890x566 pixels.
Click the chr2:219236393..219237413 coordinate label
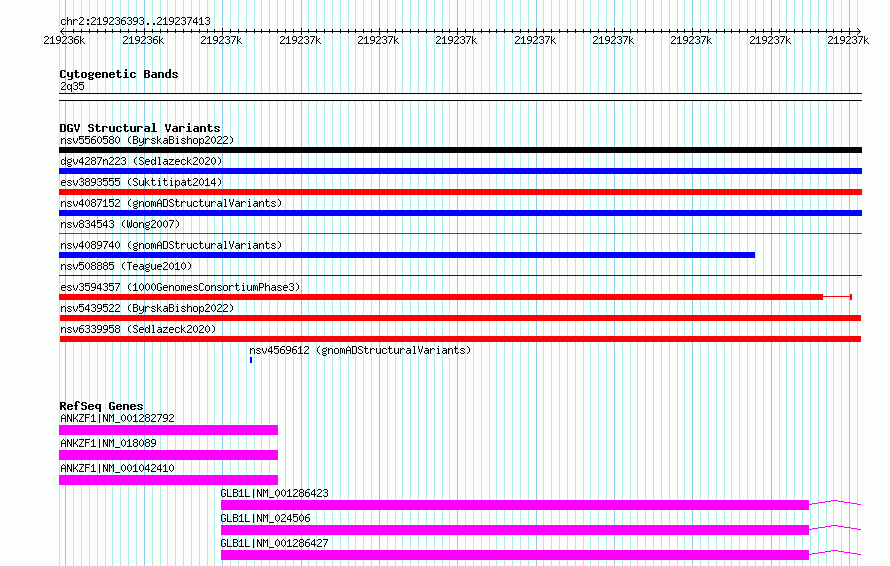(135, 22)
